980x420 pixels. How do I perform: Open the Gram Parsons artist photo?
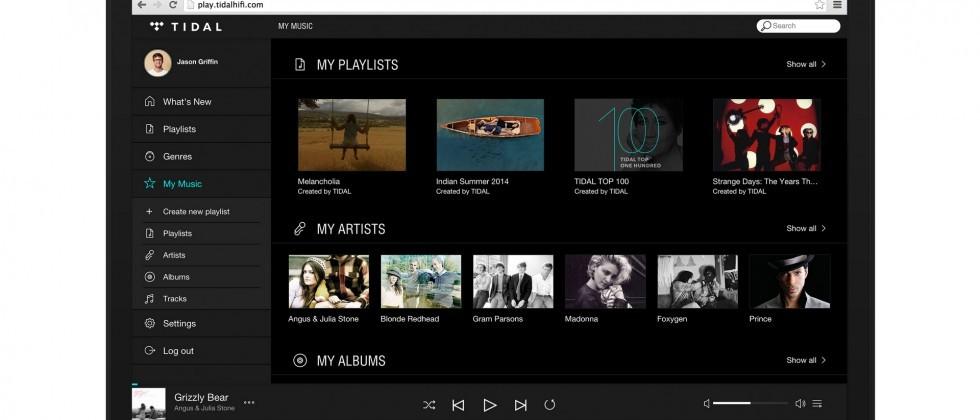[x=513, y=281]
